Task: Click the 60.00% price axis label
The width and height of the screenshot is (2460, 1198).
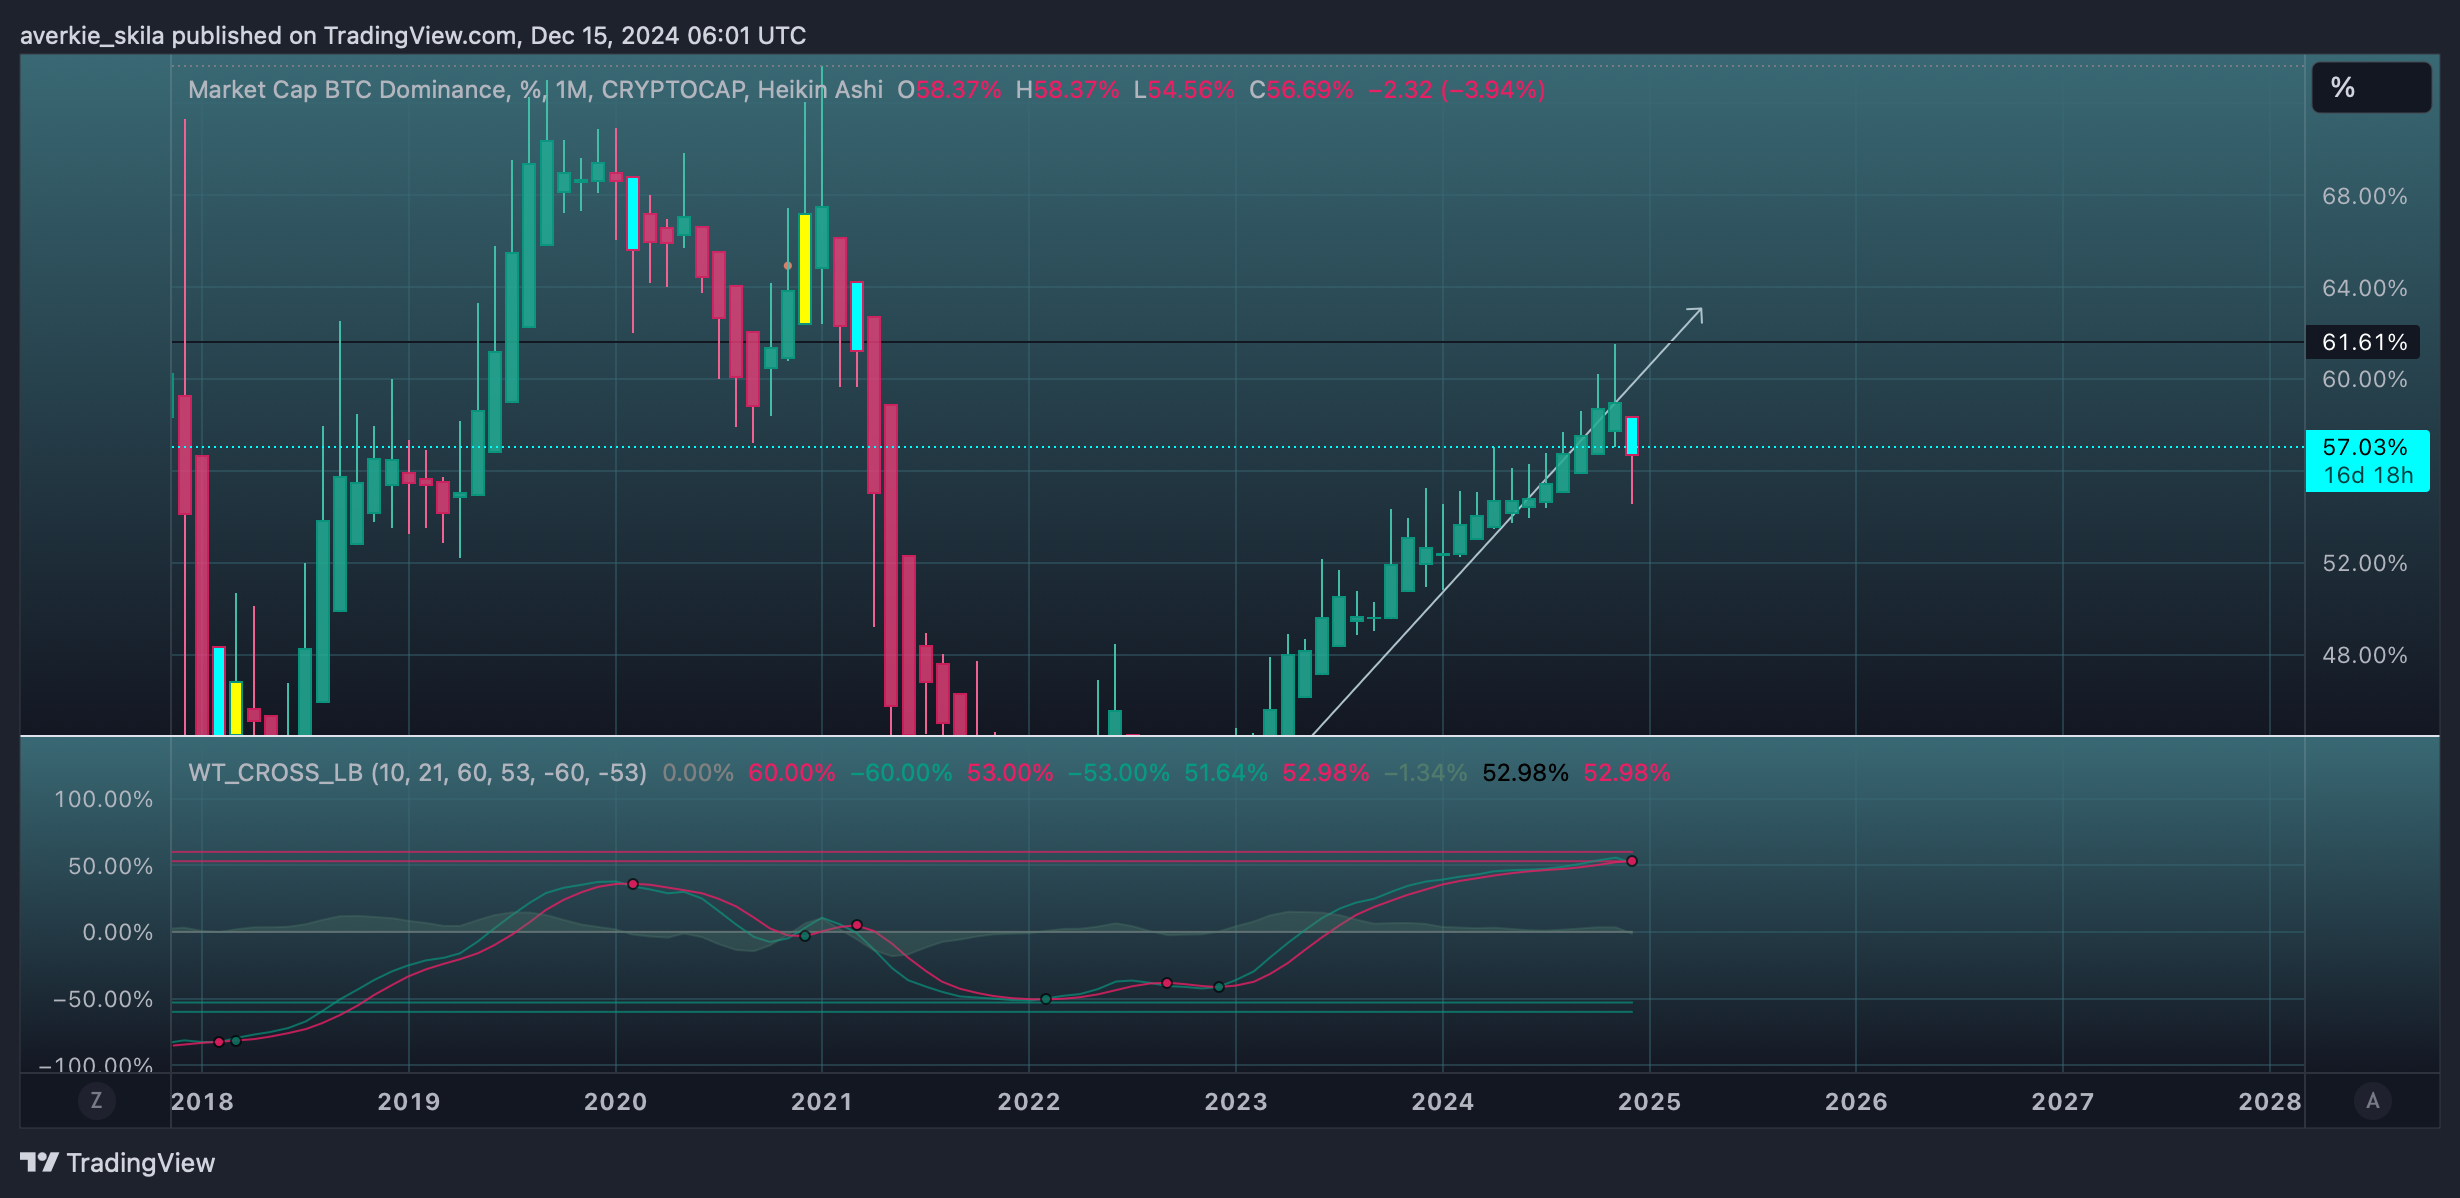Action: pyautogui.click(x=2364, y=380)
